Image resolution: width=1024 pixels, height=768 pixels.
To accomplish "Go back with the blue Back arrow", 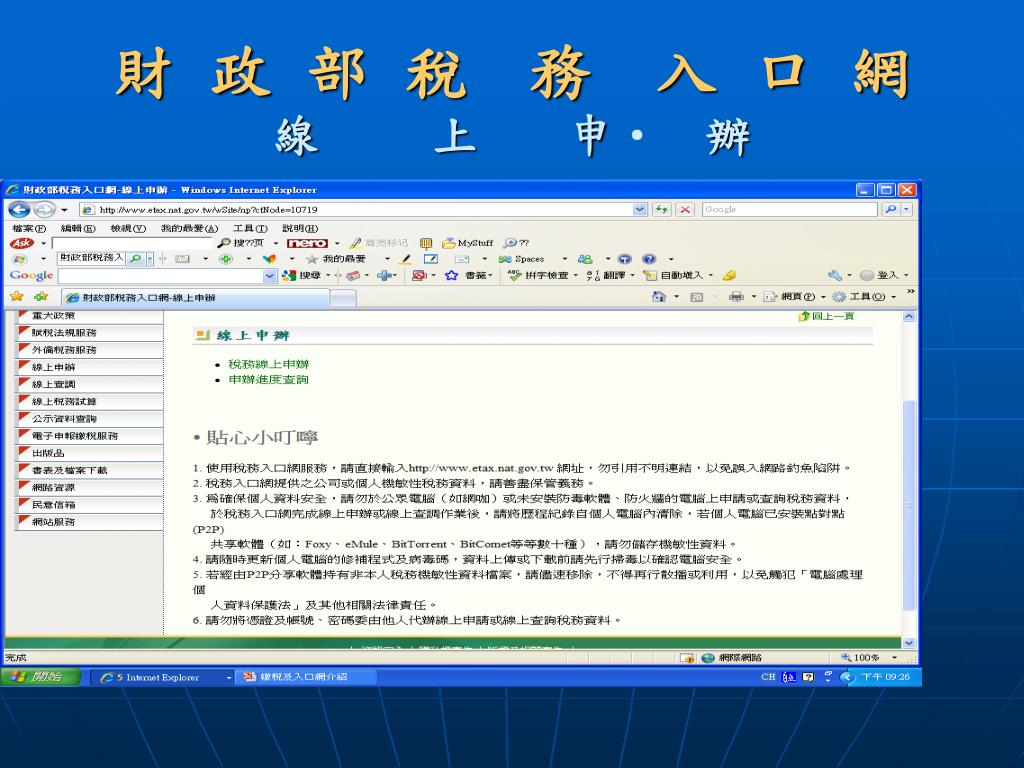I will coord(19,210).
